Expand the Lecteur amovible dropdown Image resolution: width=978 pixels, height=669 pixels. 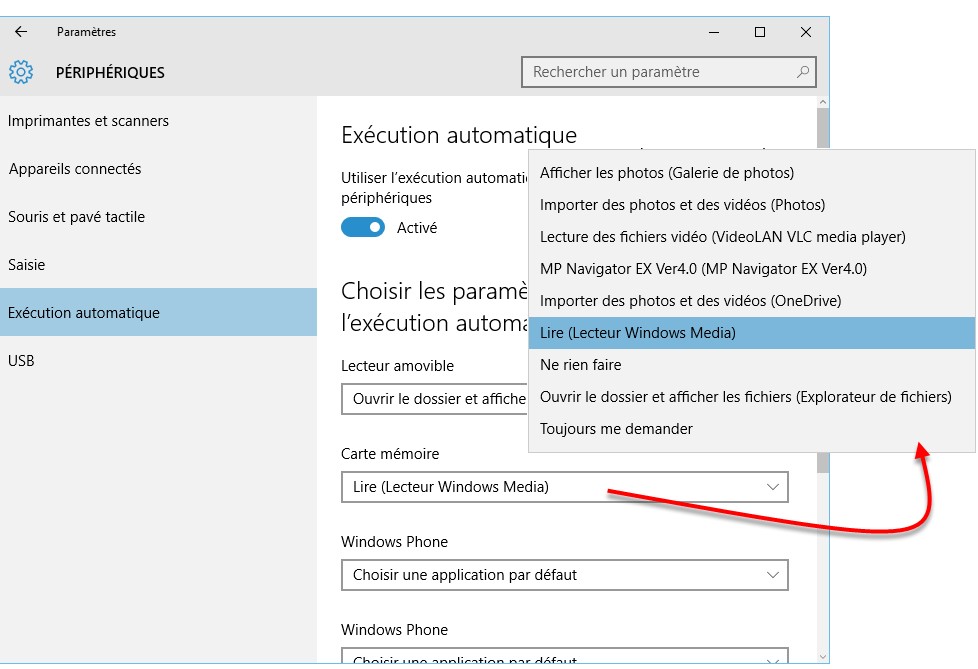pyautogui.click(x=435, y=399)
